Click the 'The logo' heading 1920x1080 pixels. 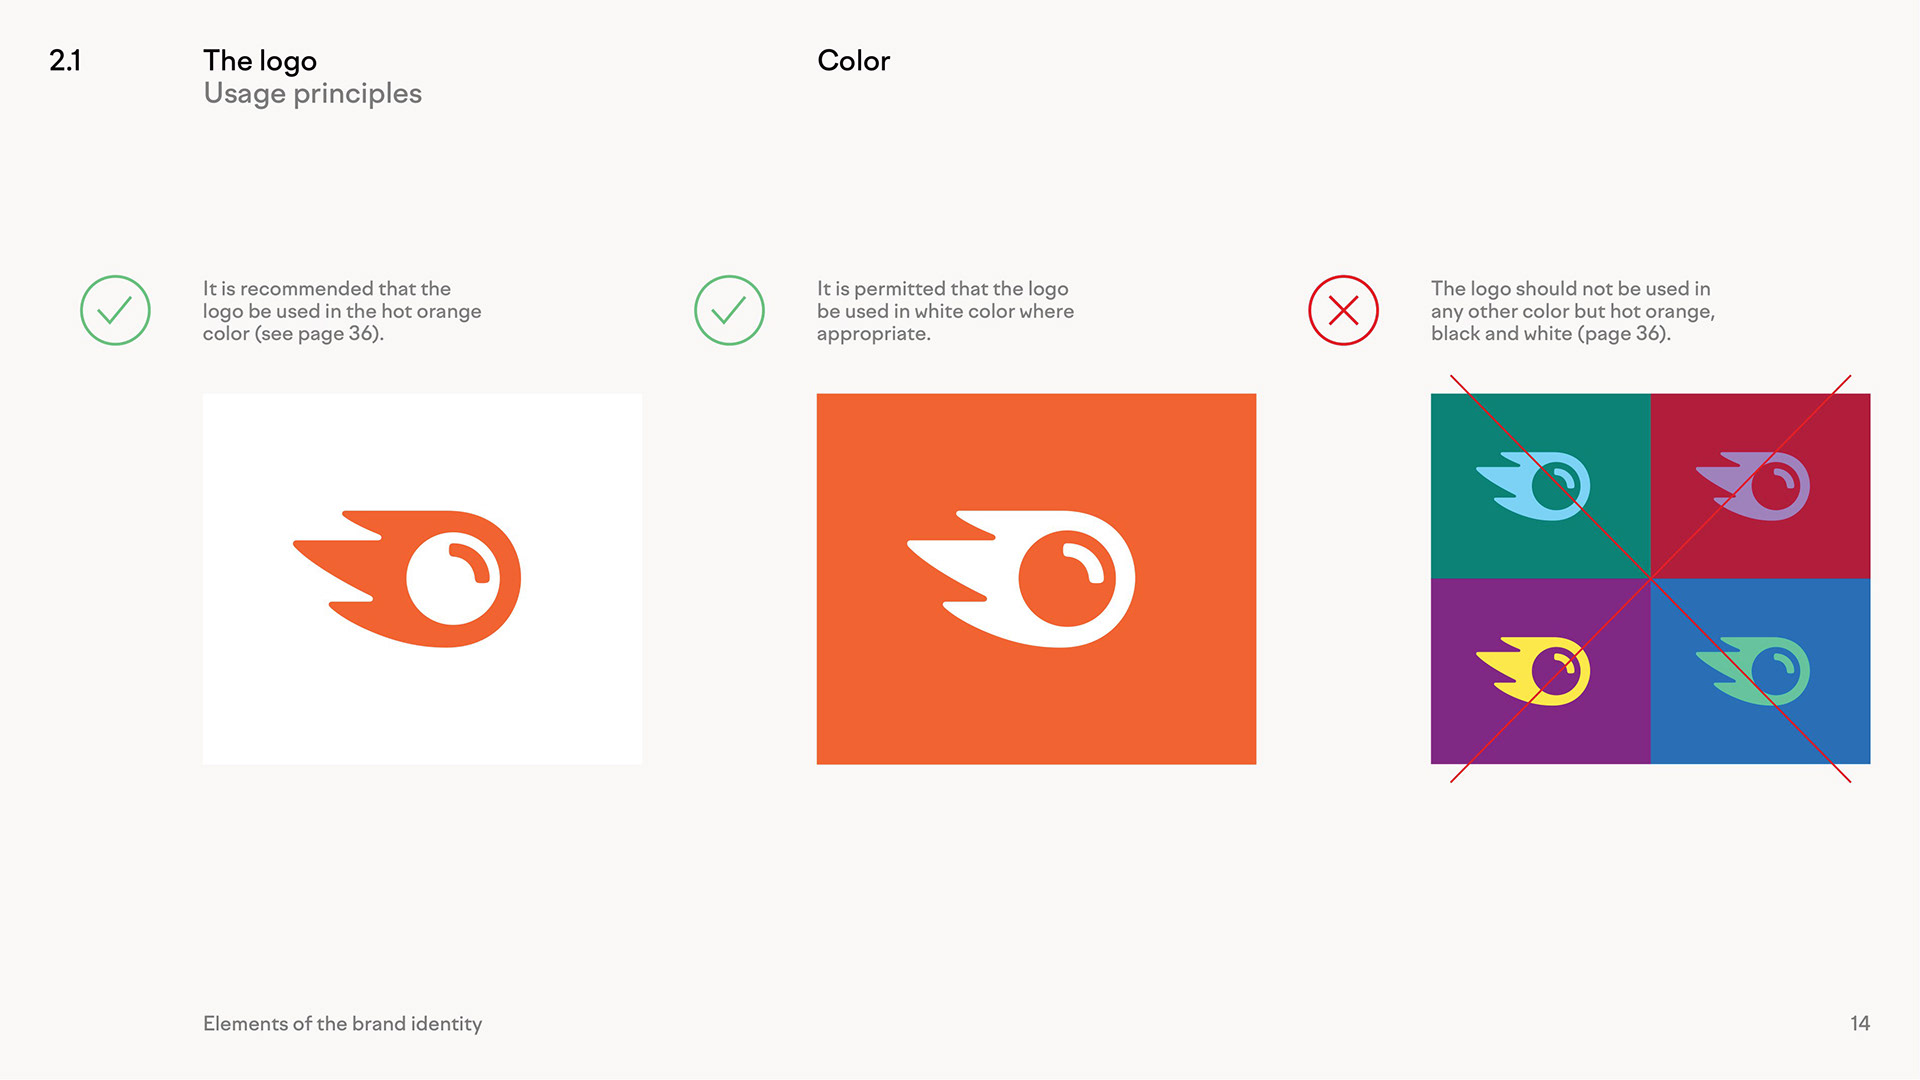[x=260, y=61]
